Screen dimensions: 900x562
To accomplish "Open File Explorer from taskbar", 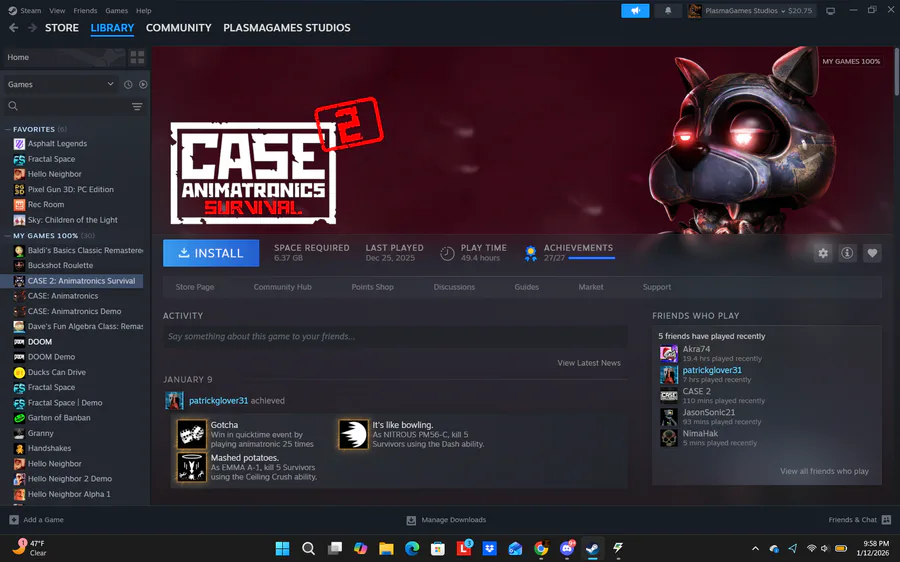I will pyautogui.click(x=386, y=548).
